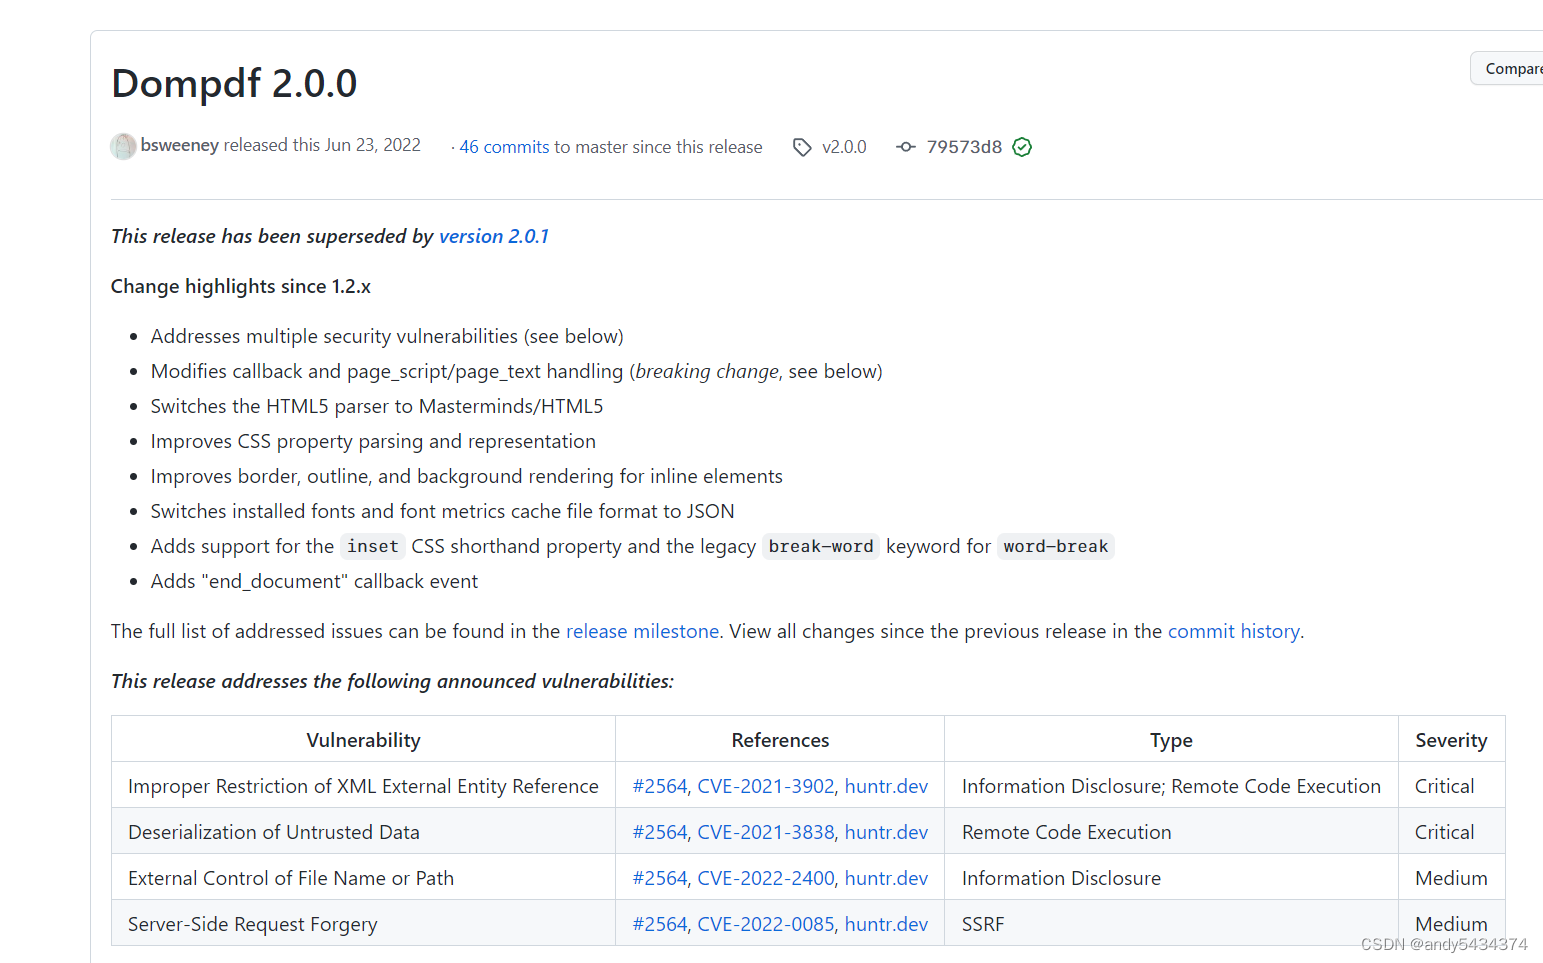Click the tag icon beside v2.0.0
1543x963 pixels.
click(802, 147)
